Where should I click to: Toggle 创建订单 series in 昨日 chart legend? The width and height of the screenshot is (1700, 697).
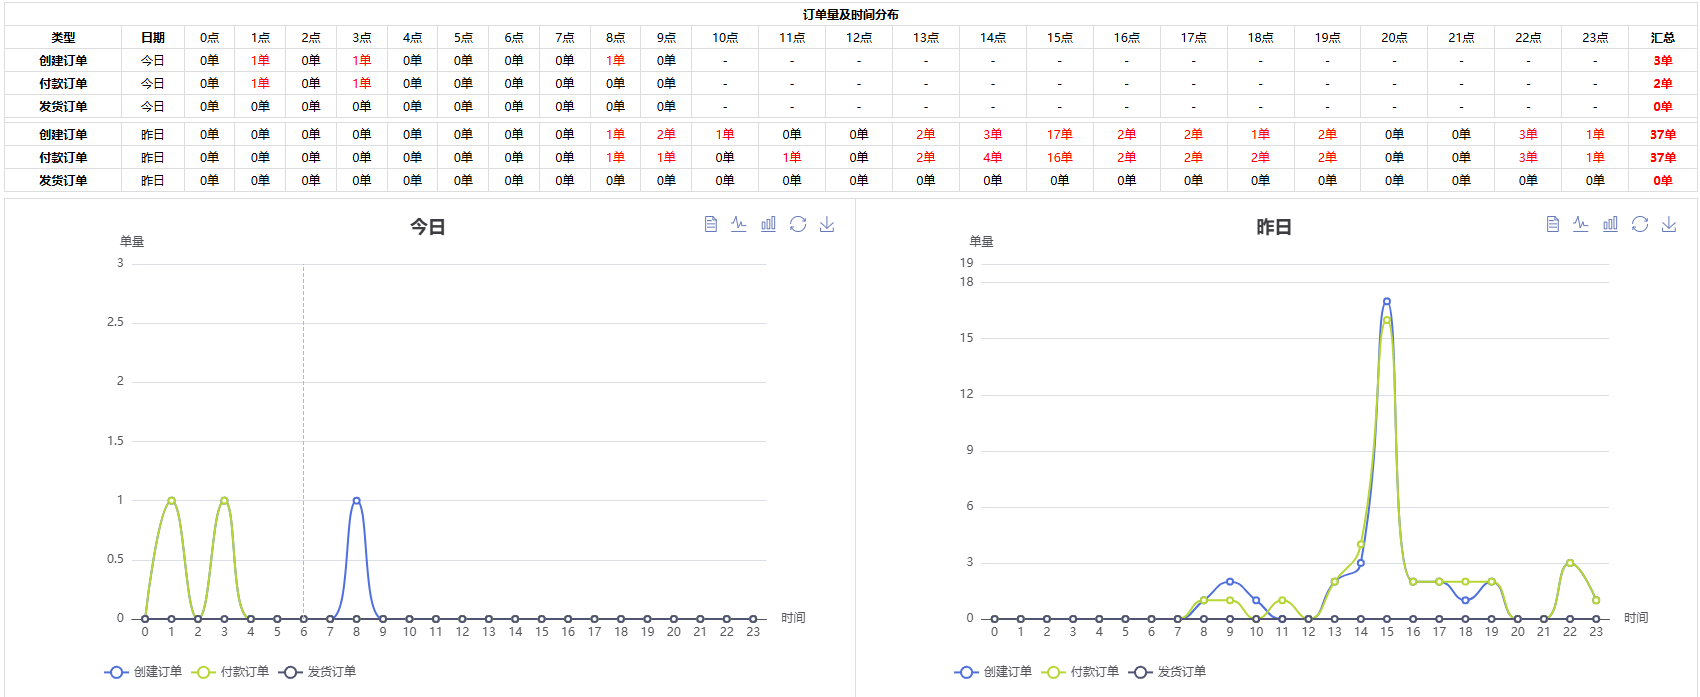(994, 672)
